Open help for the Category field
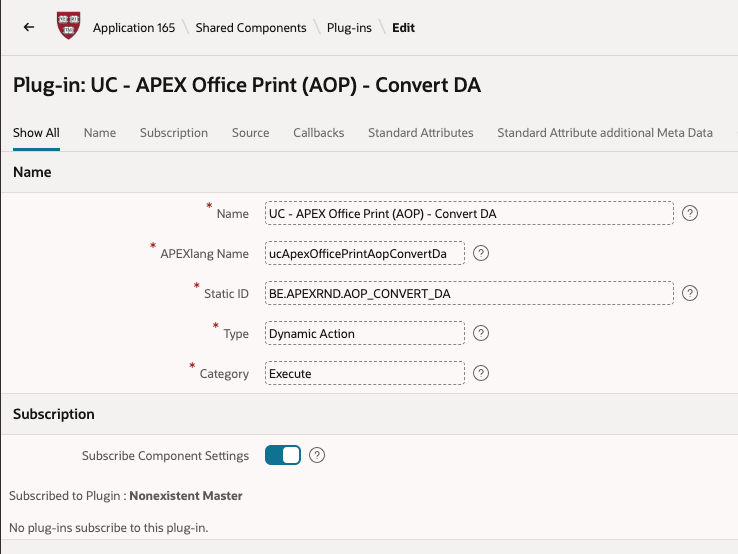Viewport: 738px width, 554px height. pos(481,373)
